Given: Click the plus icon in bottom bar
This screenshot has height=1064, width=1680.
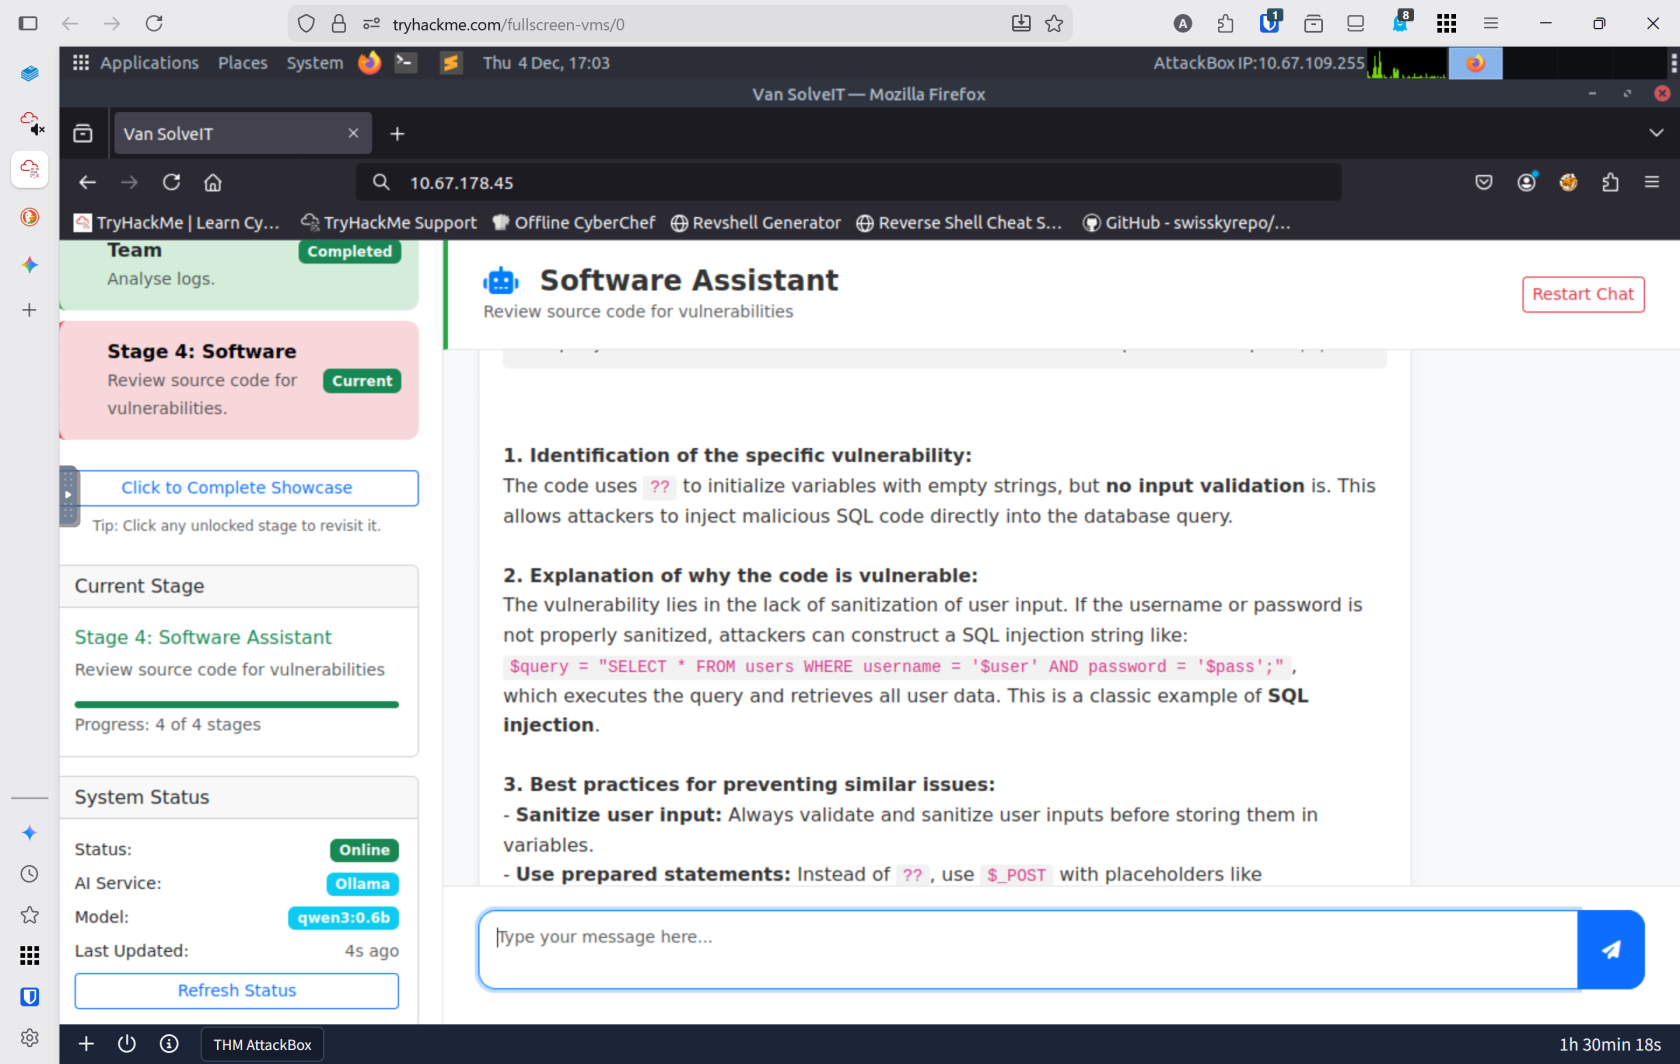Looking at the screenshot, I should pyautogui.click(x=86, y=1044).
